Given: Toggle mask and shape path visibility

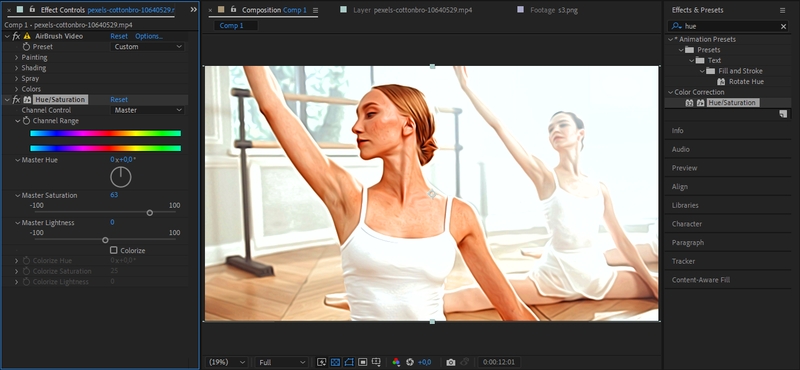Looking at the screenshot, I should (349, 362).
